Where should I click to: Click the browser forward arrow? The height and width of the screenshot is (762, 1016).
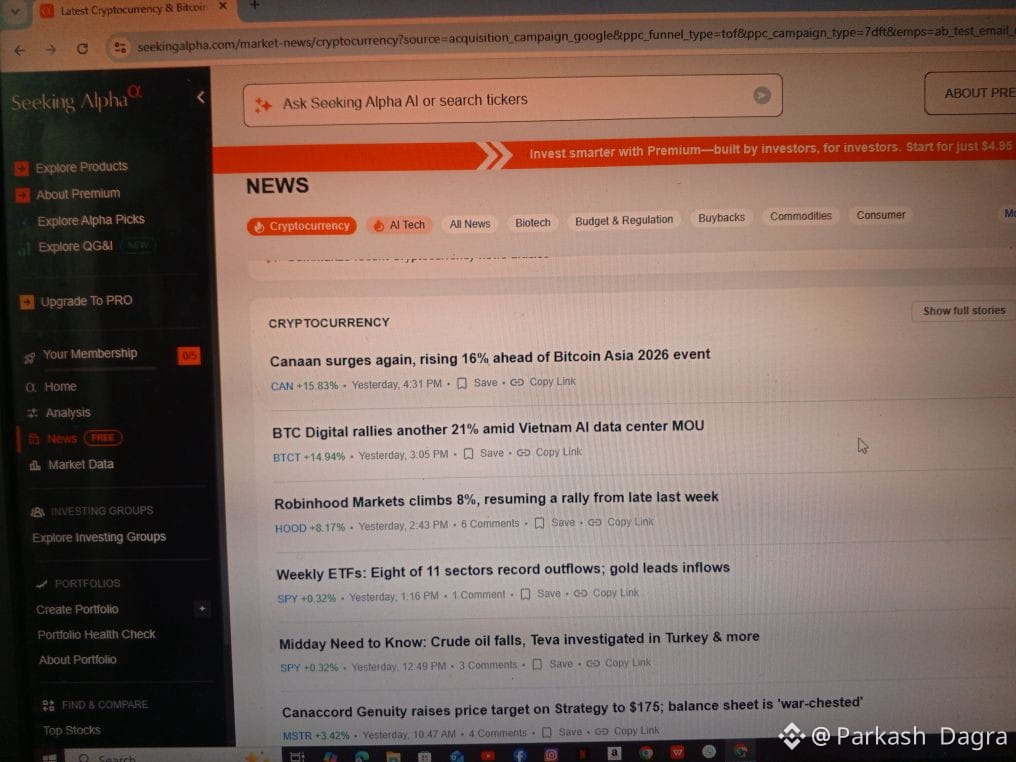(51, 49)
